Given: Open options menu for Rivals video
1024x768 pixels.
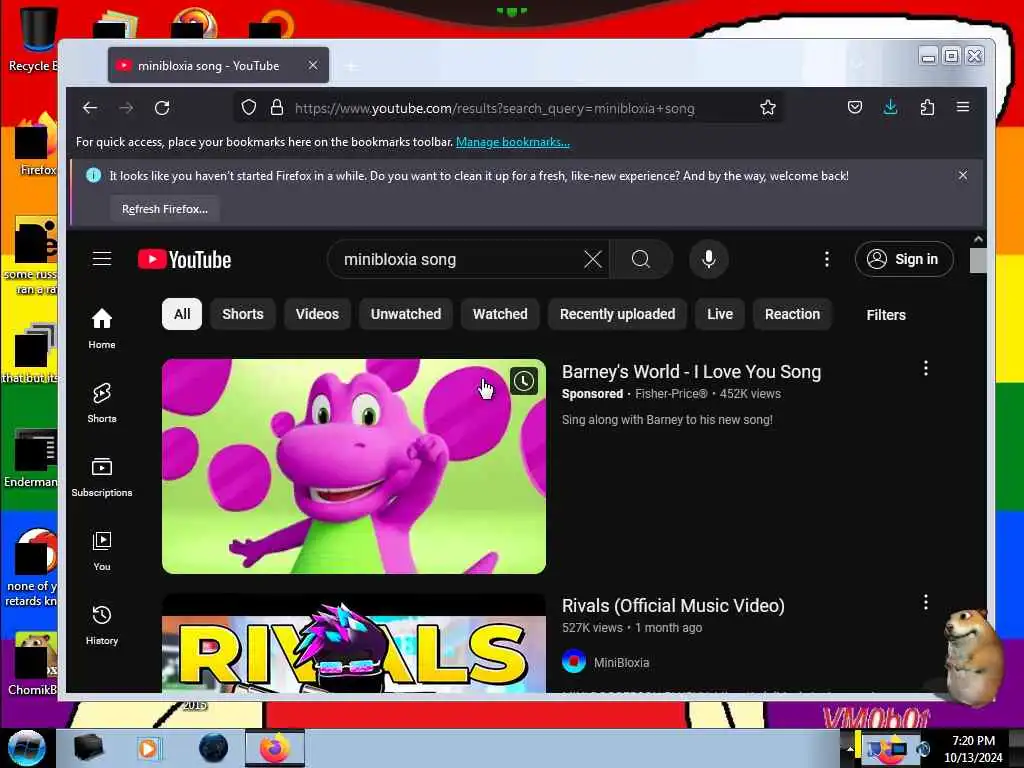Looking at the screenshot, I should [925, 602].
